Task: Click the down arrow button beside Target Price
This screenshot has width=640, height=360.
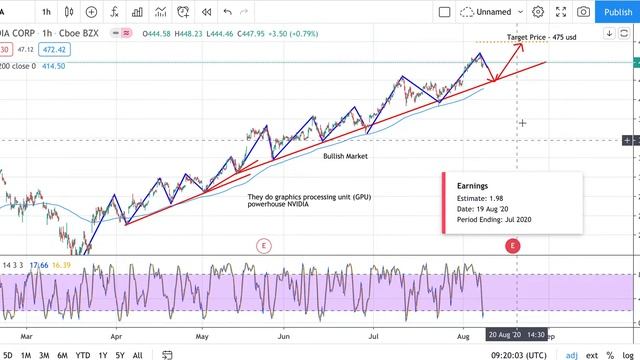Action: (609, 33)
